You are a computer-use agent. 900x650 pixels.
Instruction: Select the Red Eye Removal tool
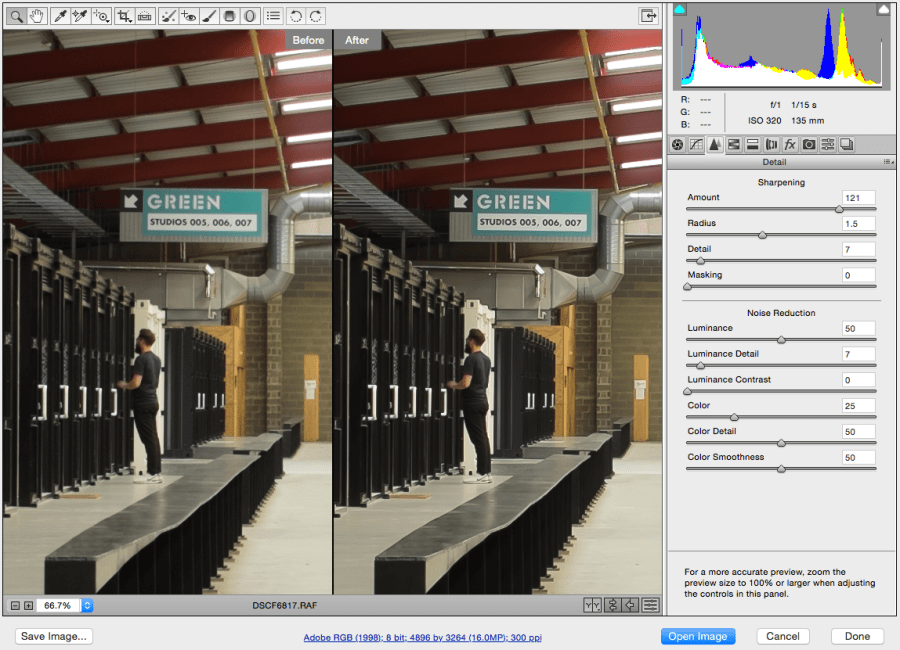(189, 16)
